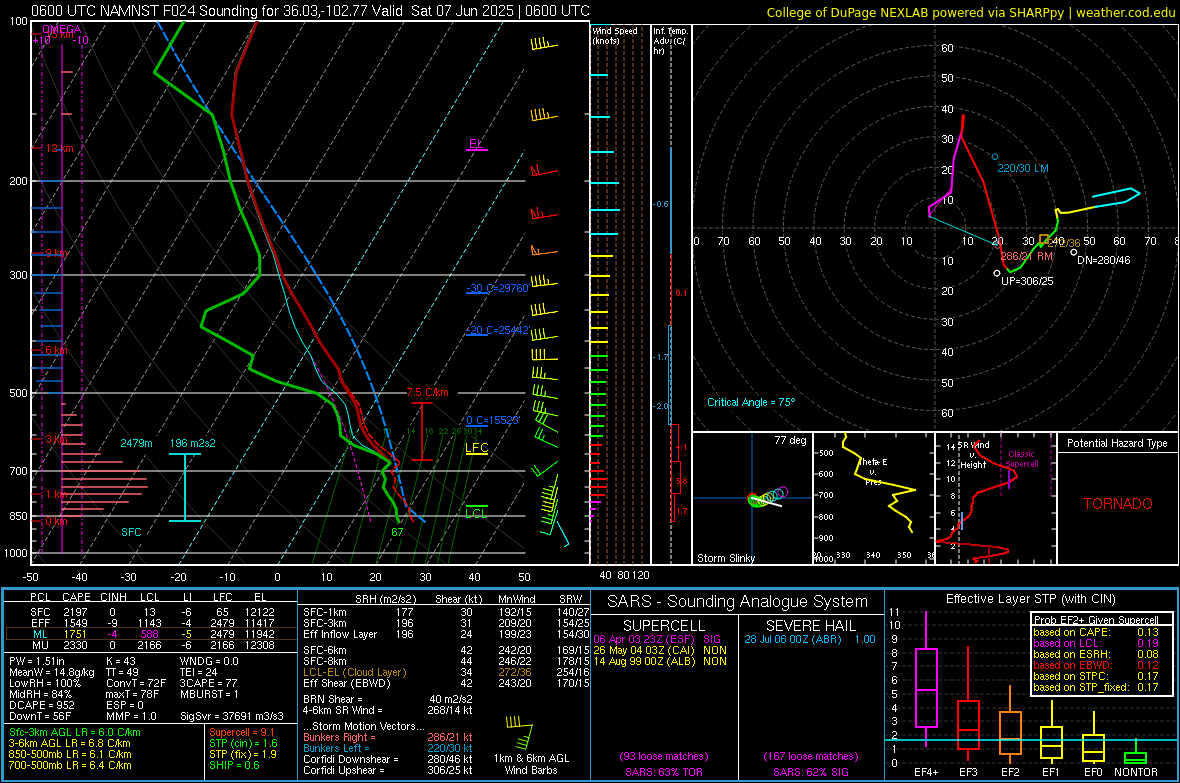Image resolution: width=1180 pixels, height=783 pixels.
Task: Click the 'Critical Angle = 75°' text
Action: point(751,402)
